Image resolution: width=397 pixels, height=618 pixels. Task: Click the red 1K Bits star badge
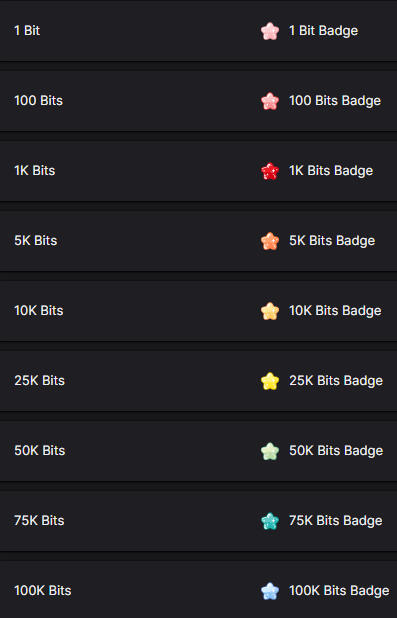point(270,171)
